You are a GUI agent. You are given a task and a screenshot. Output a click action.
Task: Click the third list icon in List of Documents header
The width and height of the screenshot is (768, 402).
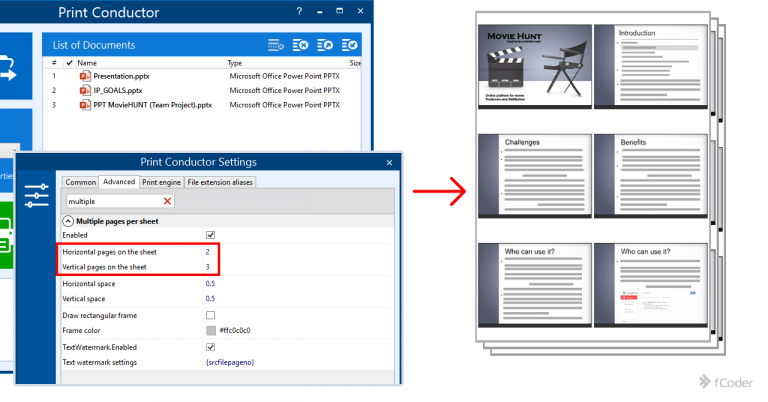click(325, 45)
